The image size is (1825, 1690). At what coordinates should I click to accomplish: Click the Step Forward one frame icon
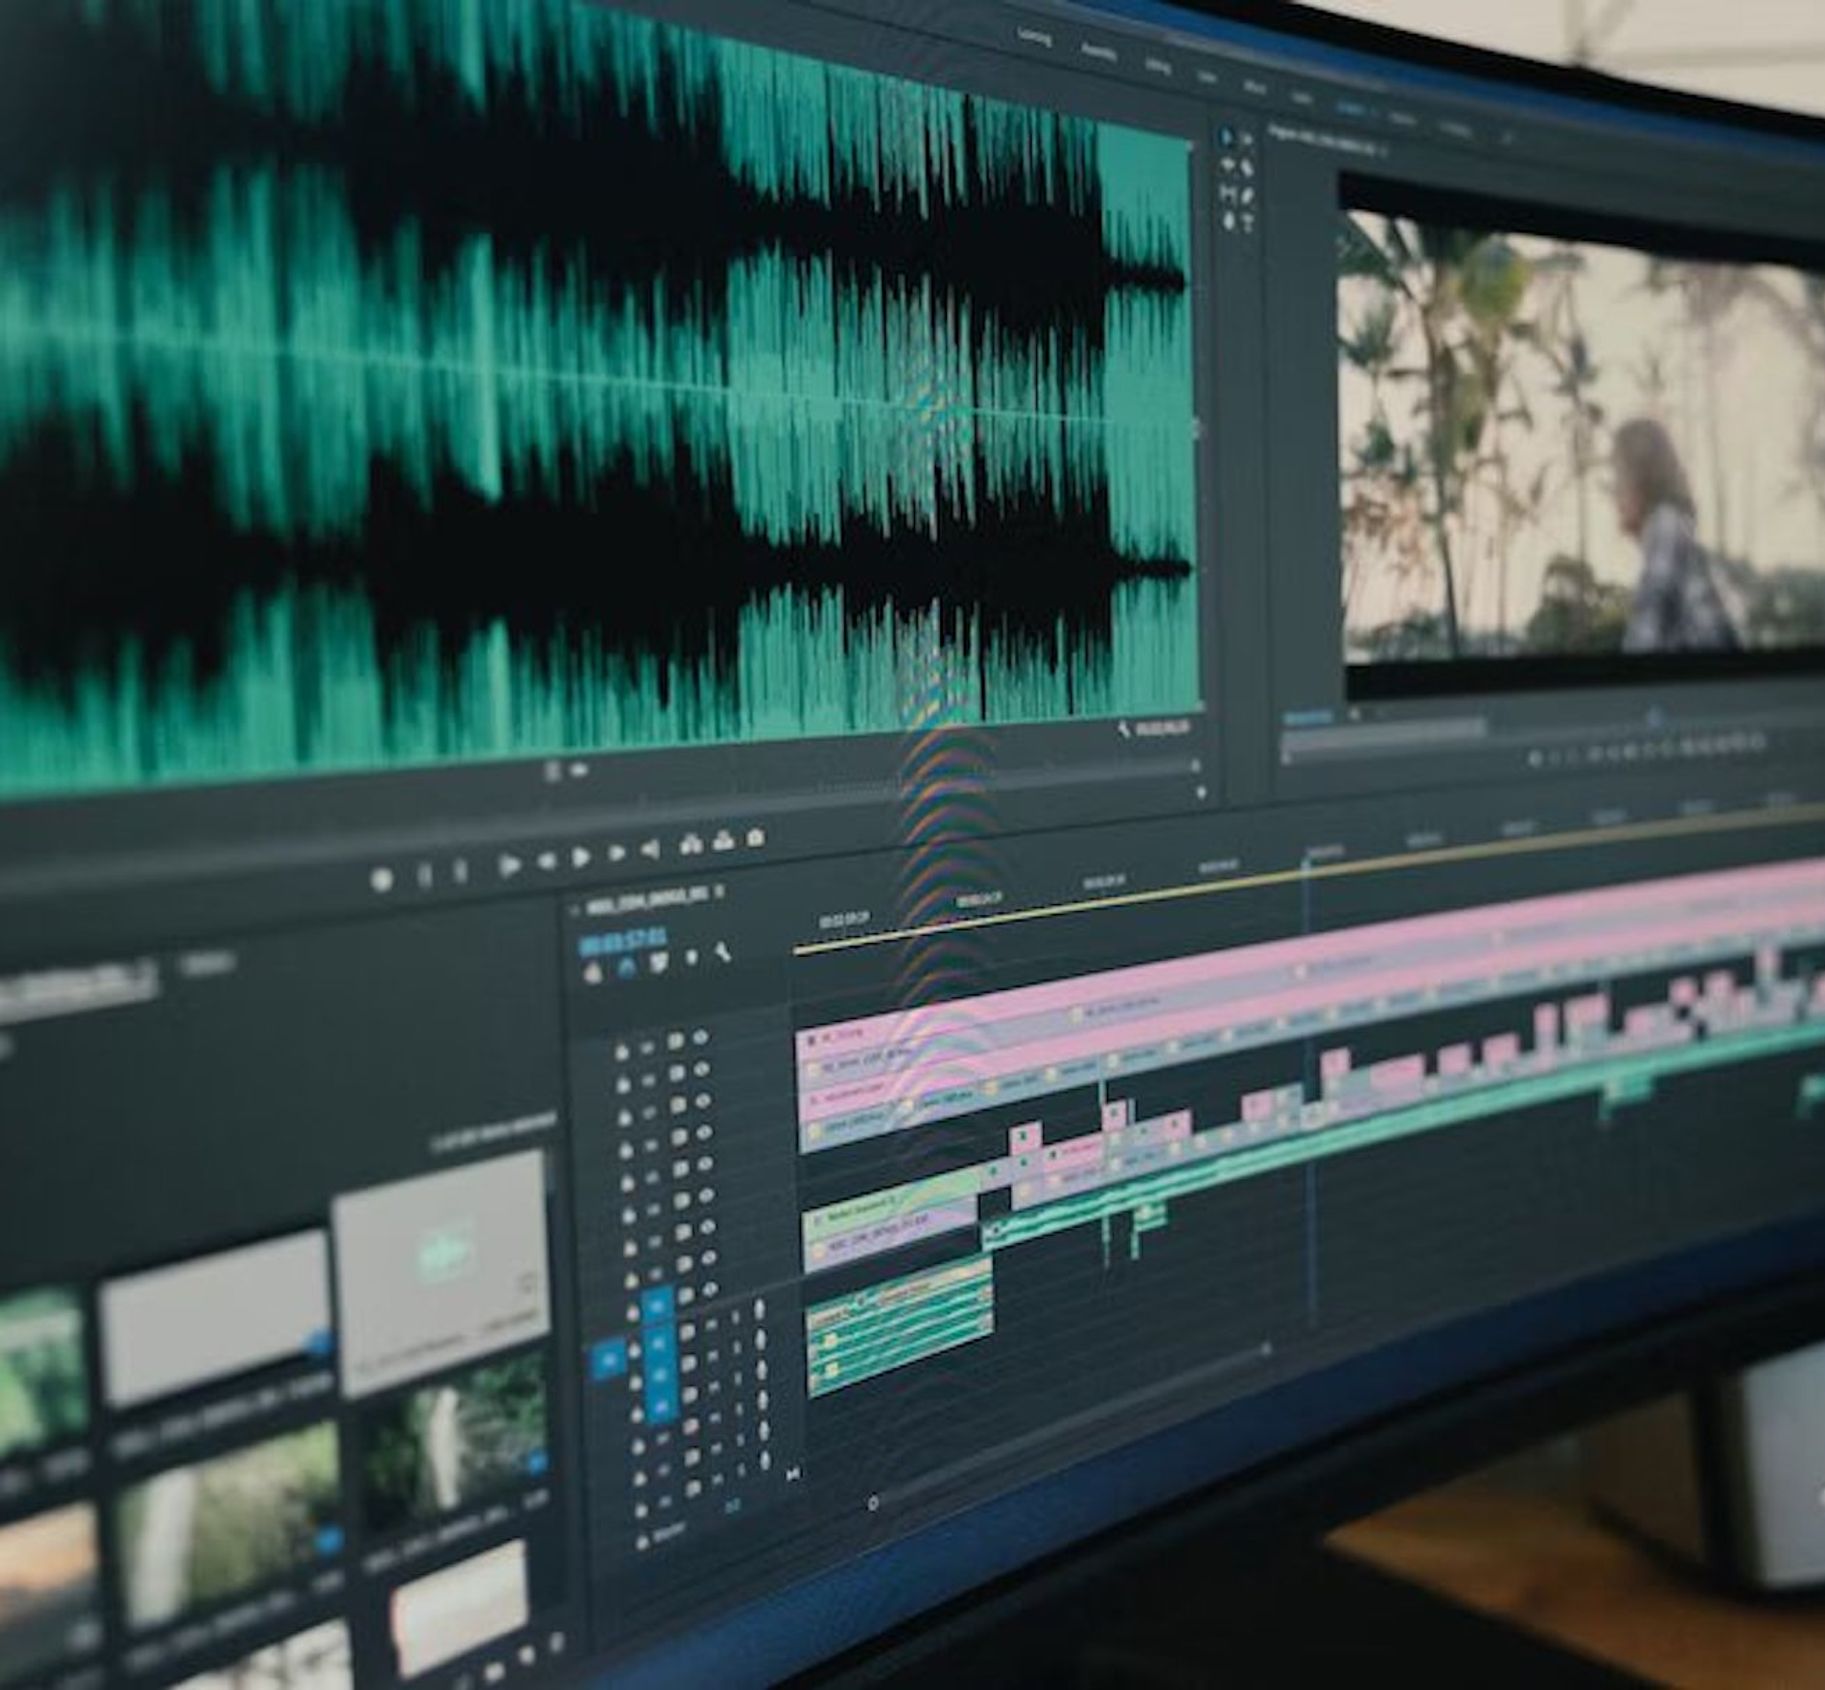[618, 852]
